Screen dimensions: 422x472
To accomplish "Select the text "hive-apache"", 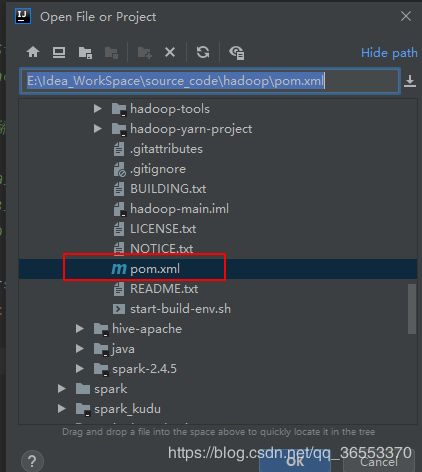I will (x=147, y=329).
